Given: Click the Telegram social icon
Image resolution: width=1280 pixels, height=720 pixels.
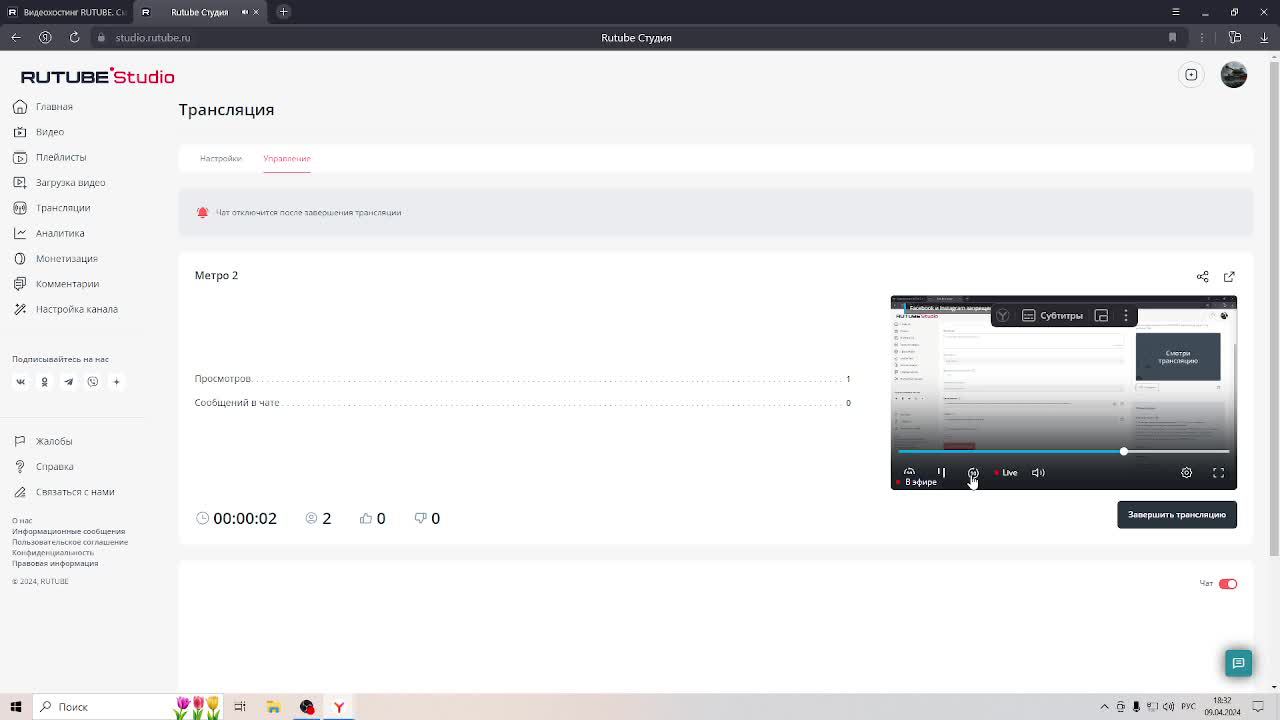Looking at the screenshot, I should [x=68, y=381].
